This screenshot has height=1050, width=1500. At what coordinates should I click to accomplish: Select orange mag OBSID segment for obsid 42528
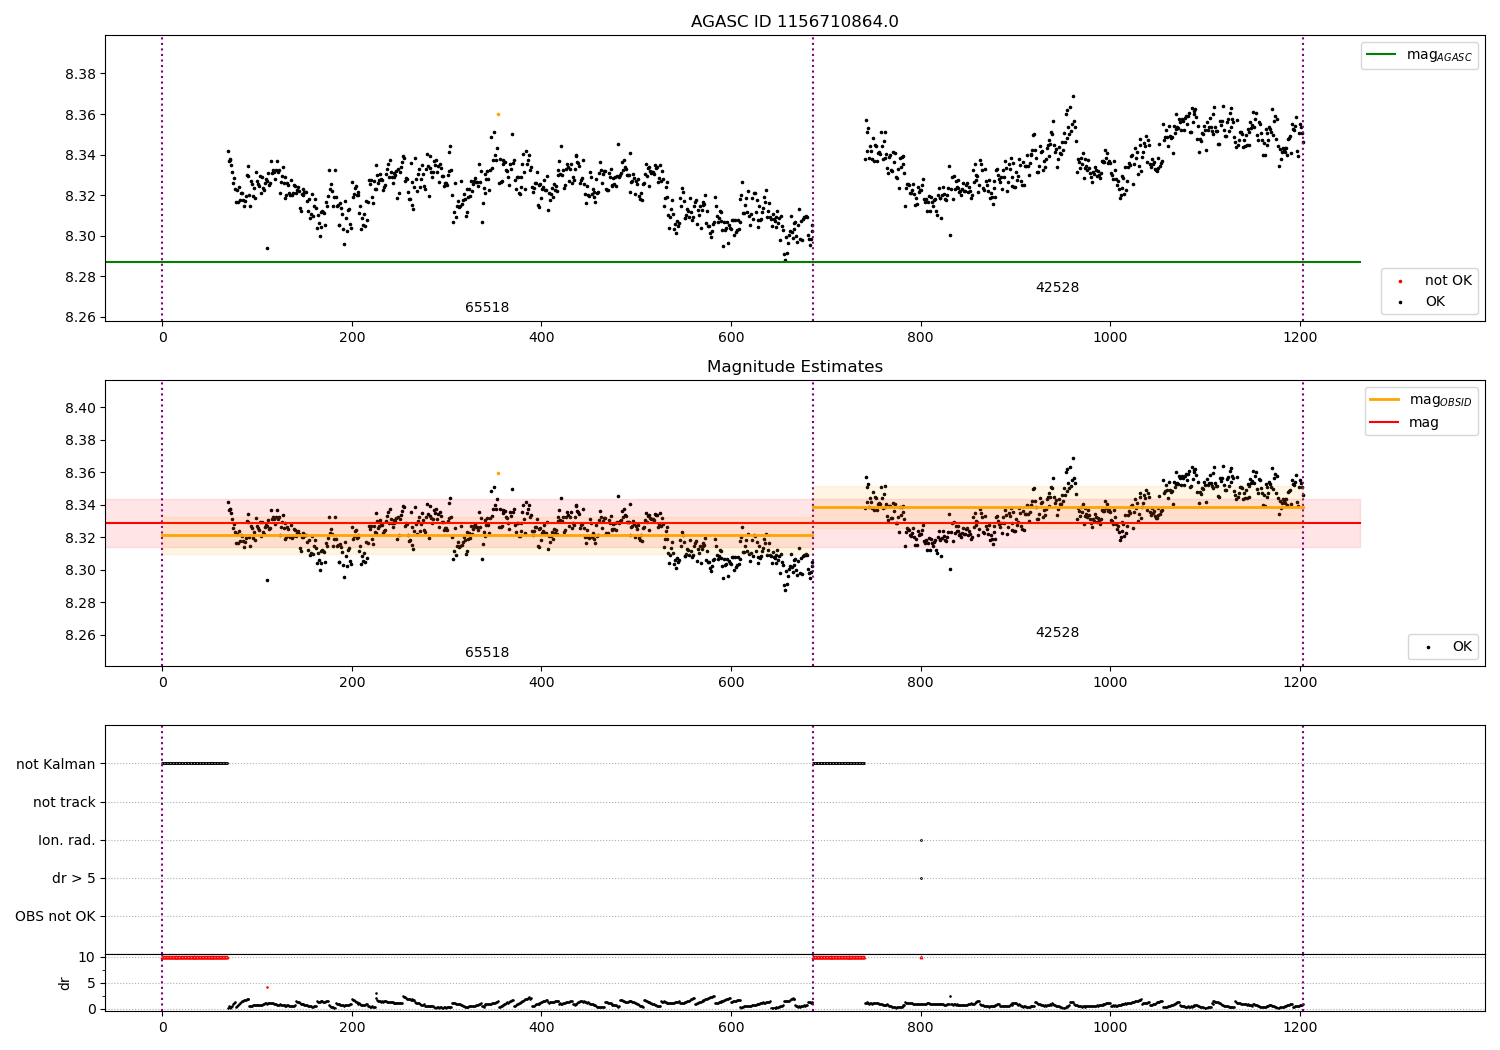pyautogui.click(x=1058, y=507)
